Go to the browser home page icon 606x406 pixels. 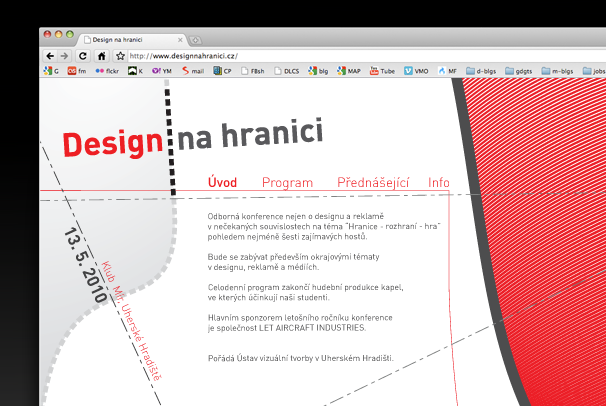click(x=102, y=56)
